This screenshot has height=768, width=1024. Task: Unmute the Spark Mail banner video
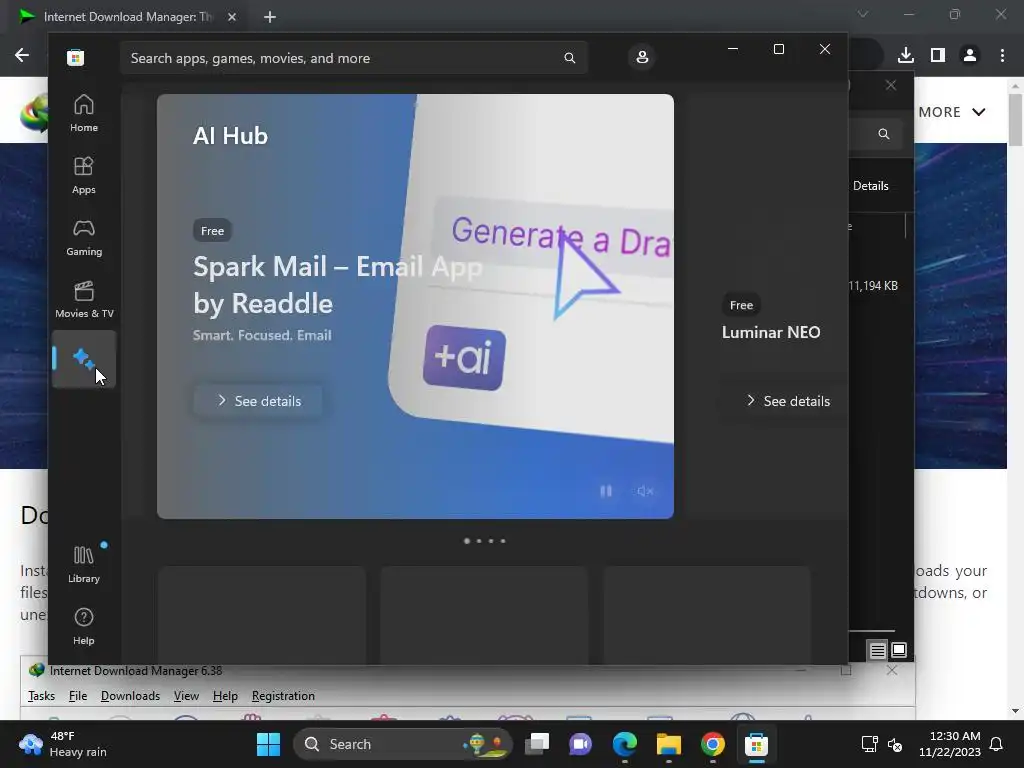(x=645, y=490)
